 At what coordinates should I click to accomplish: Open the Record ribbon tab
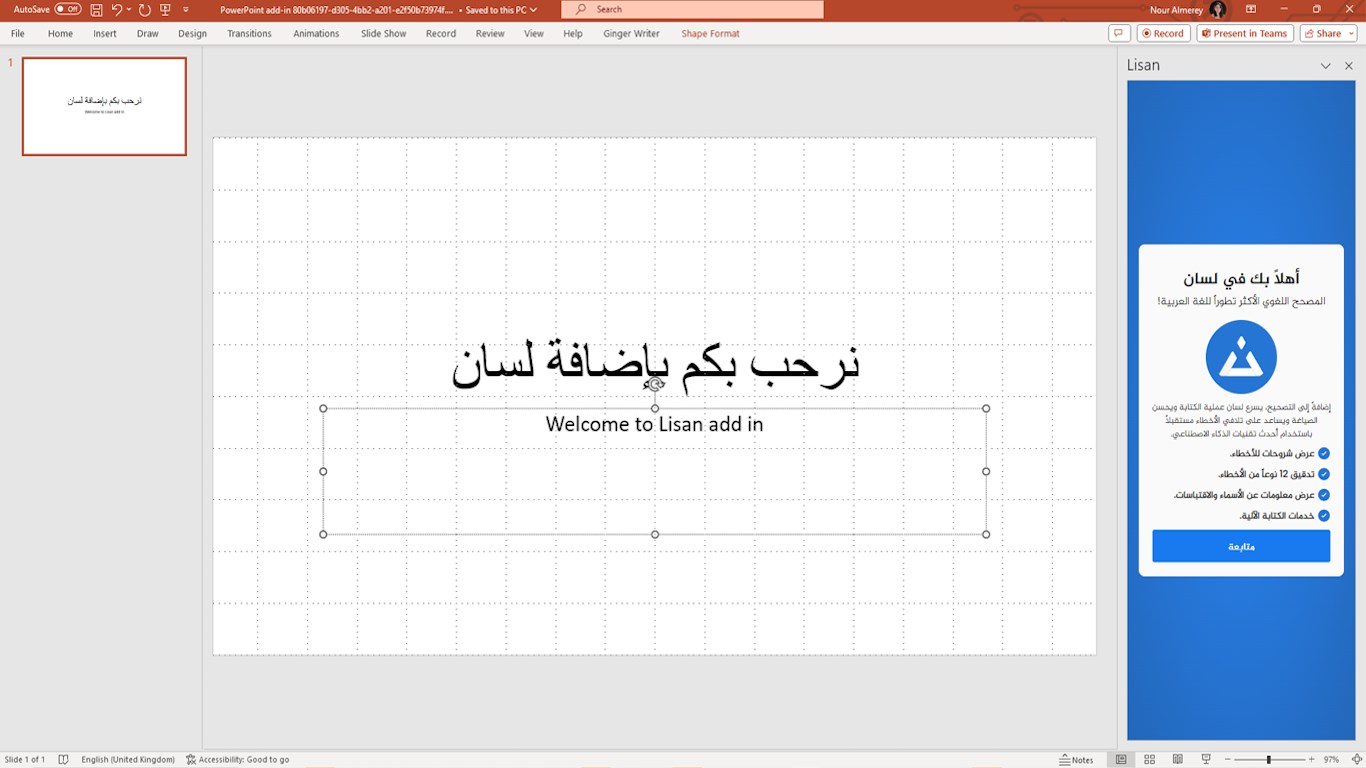tap(440, 33)
